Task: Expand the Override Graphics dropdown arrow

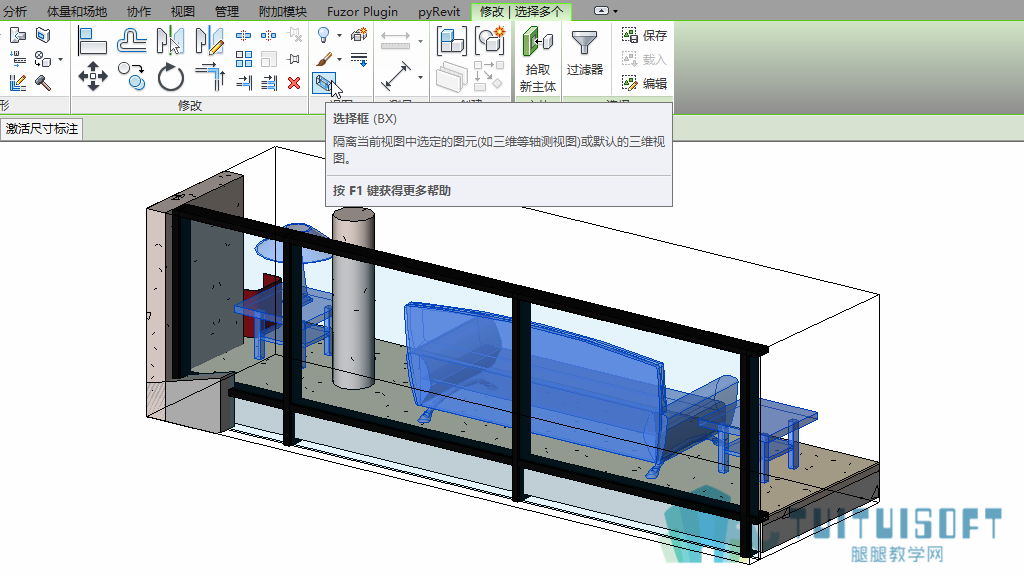Action: [x=340, y=60]
